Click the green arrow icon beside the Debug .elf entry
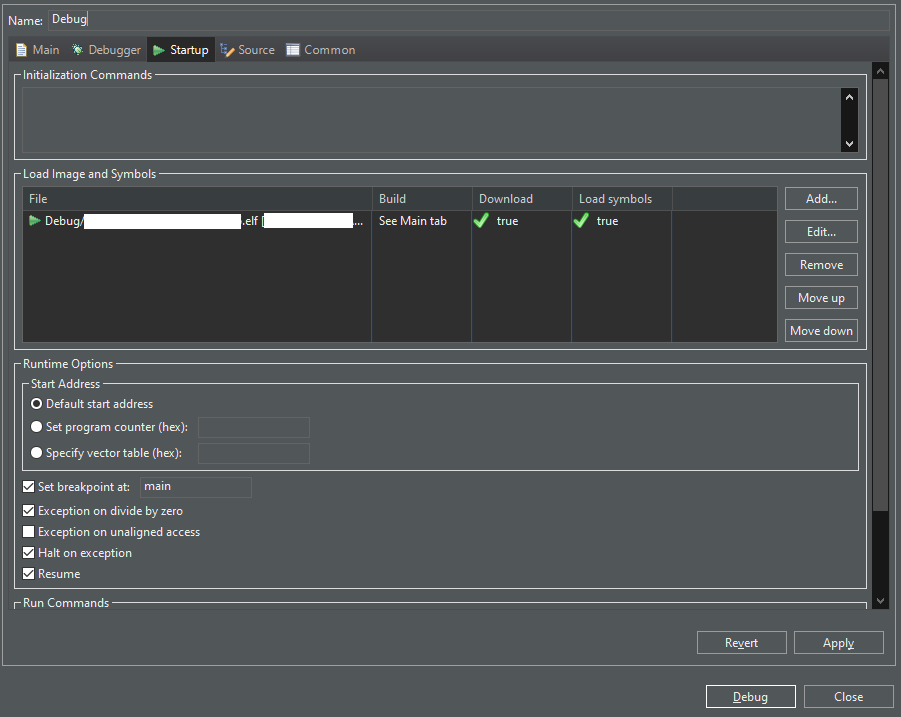 (32, 220)
